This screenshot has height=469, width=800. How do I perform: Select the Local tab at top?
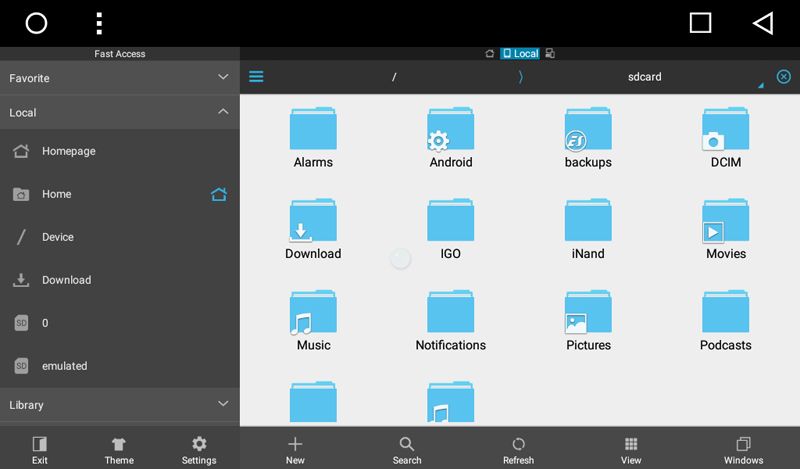(x=520, y=54)
